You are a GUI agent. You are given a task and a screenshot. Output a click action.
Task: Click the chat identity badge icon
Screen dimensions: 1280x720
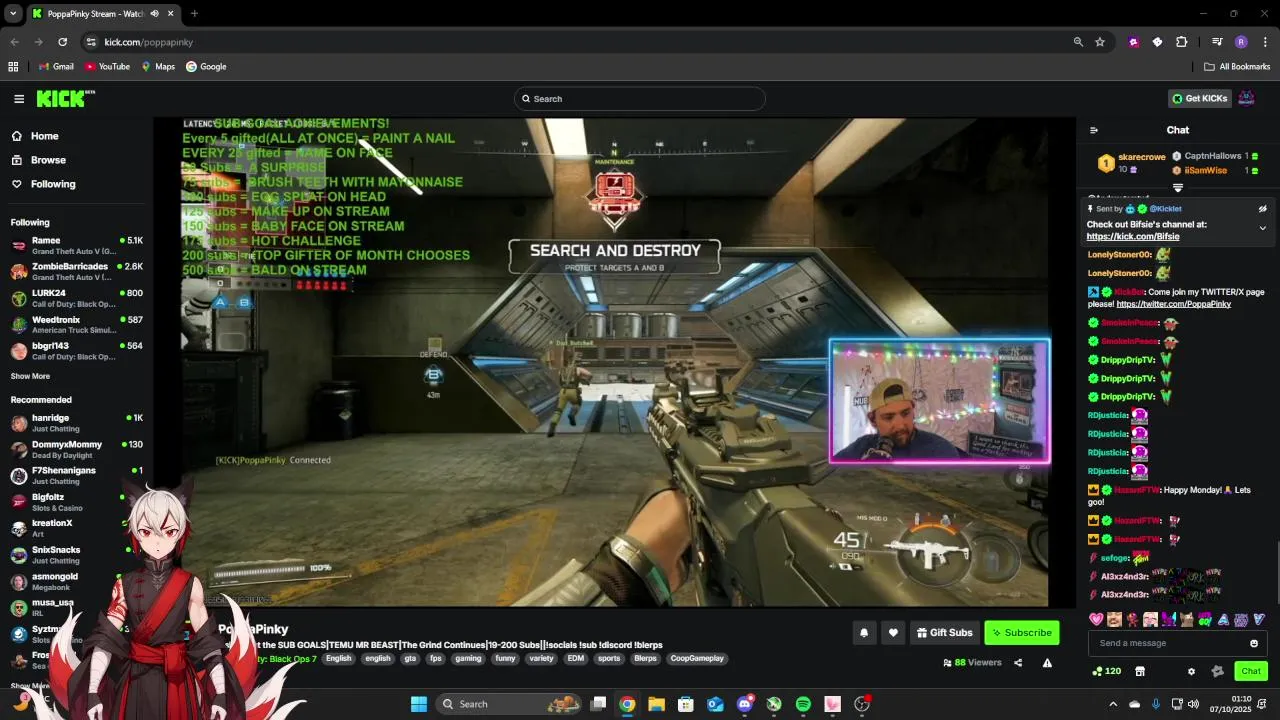click(x=1217, y=671)
